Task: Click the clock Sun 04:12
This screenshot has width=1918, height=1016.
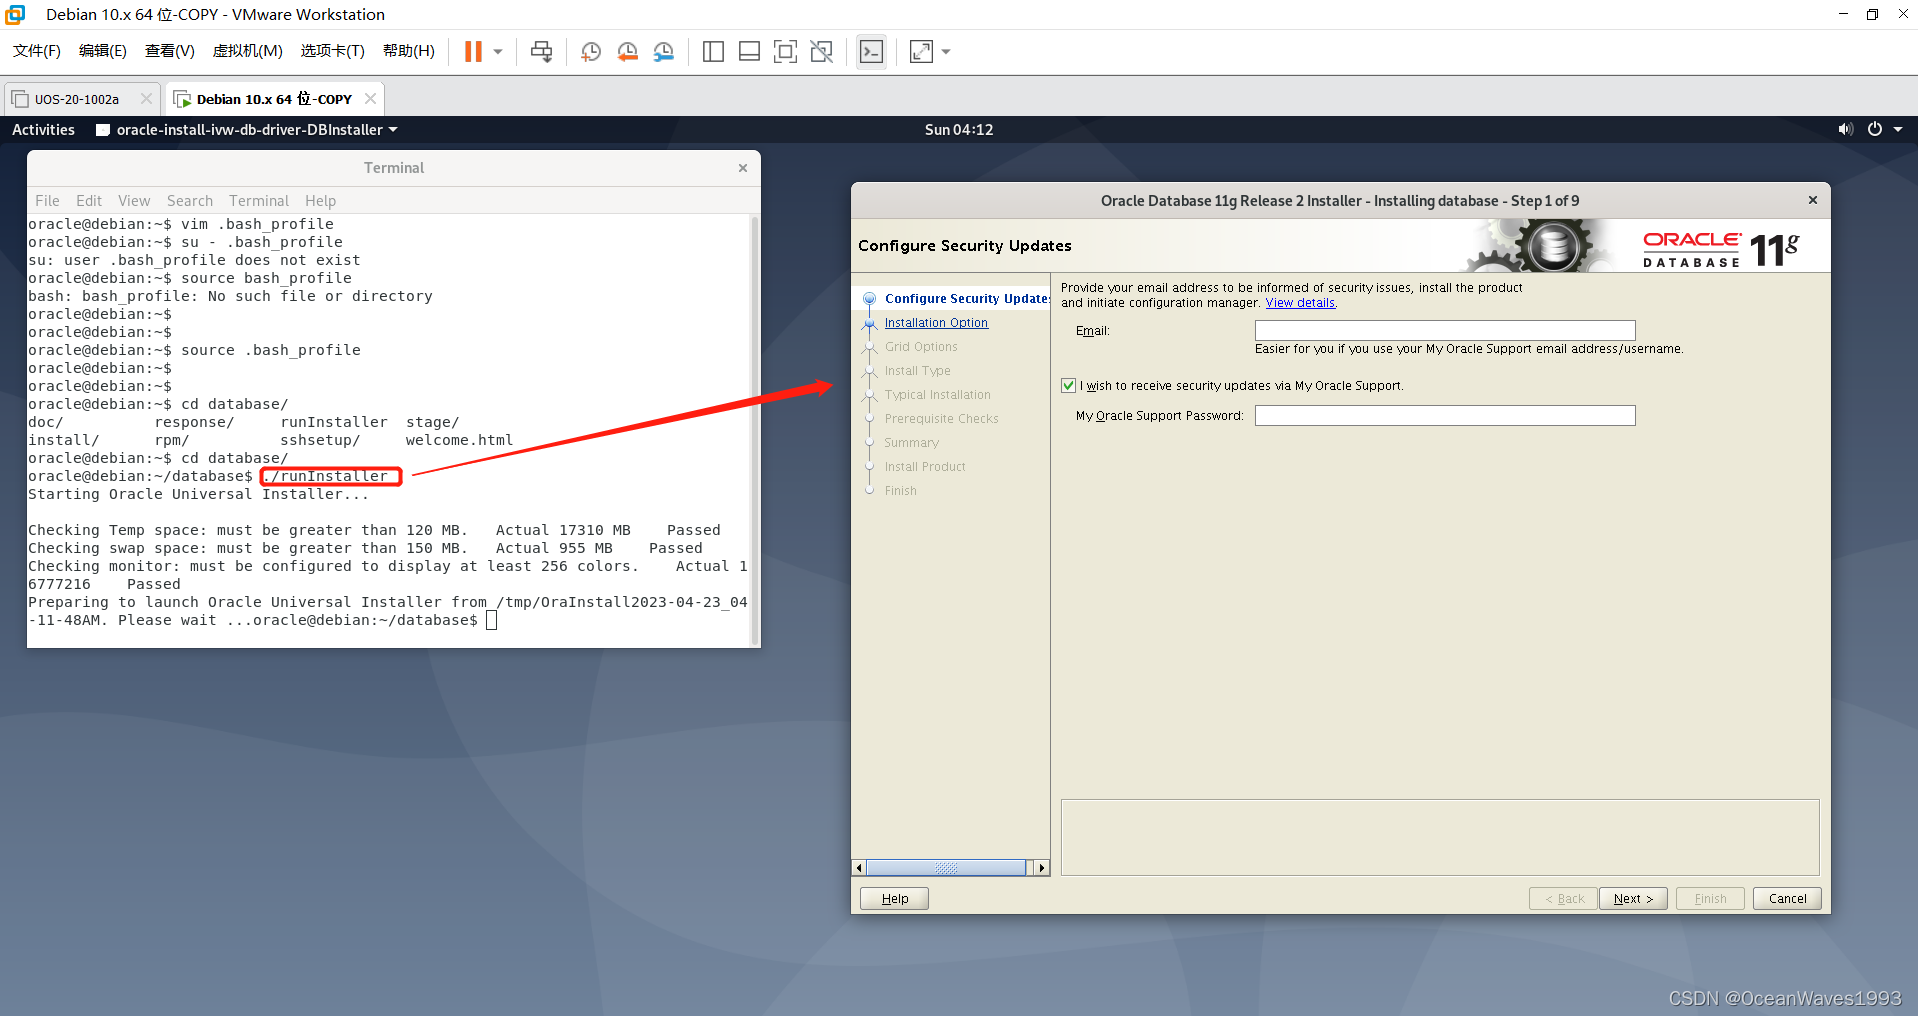Action: [x=959, y=130]
